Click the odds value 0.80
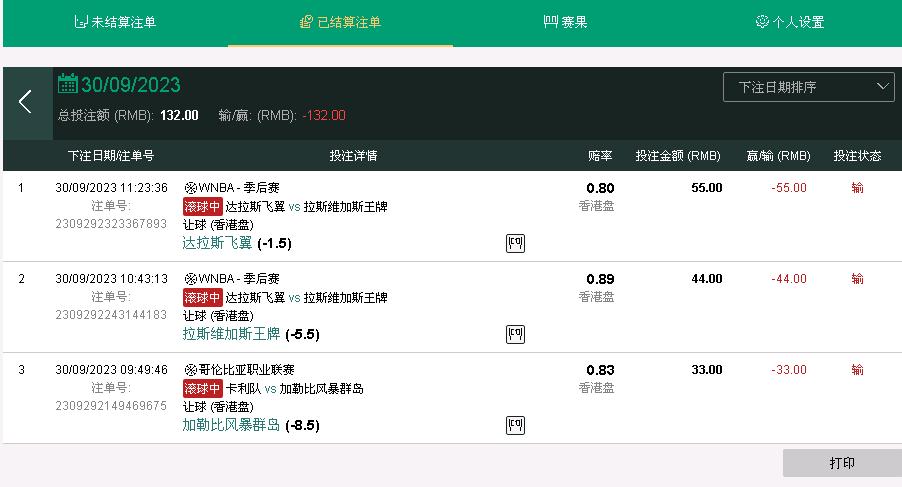The image size is (902, 487). (601, 188)
